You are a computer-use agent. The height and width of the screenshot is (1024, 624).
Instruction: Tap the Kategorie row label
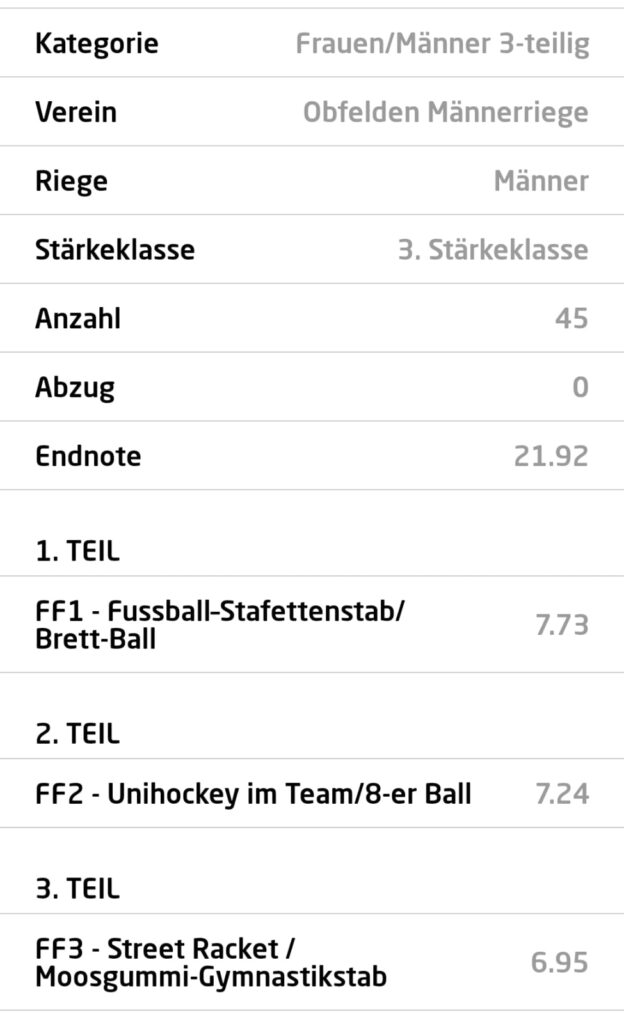tap(96, 44)
